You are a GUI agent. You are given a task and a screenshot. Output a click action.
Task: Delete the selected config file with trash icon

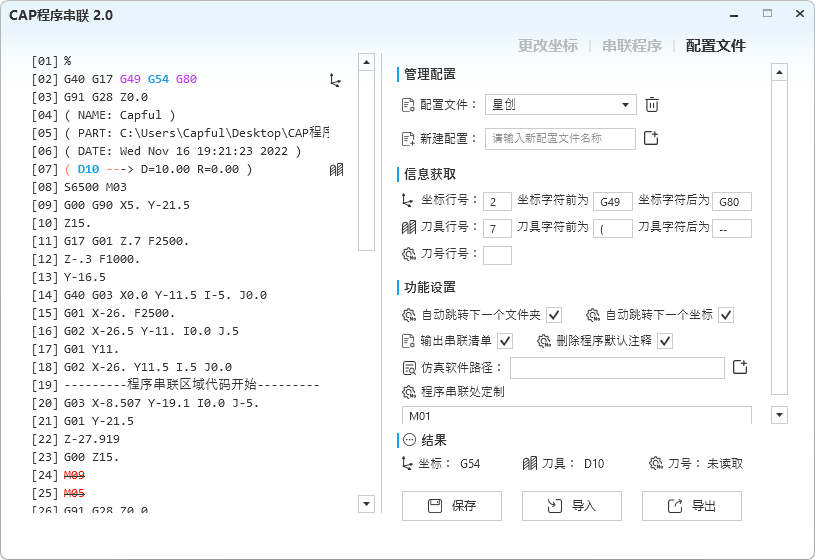(x=652, y=104)
